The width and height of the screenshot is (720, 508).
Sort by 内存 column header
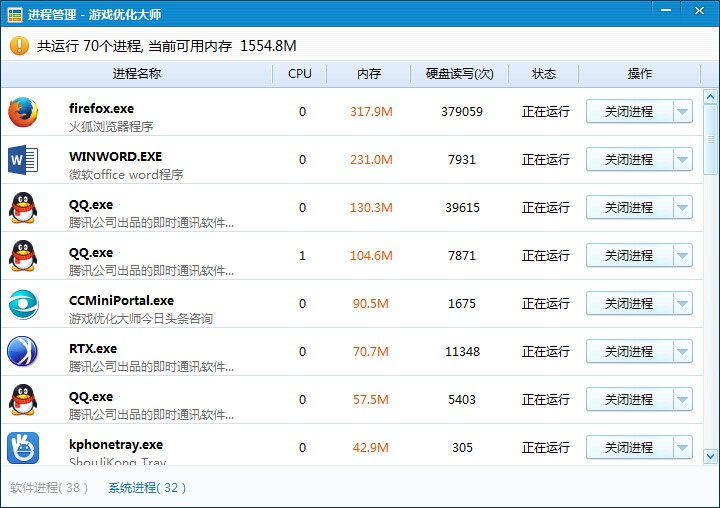click(x=369, y=73)
